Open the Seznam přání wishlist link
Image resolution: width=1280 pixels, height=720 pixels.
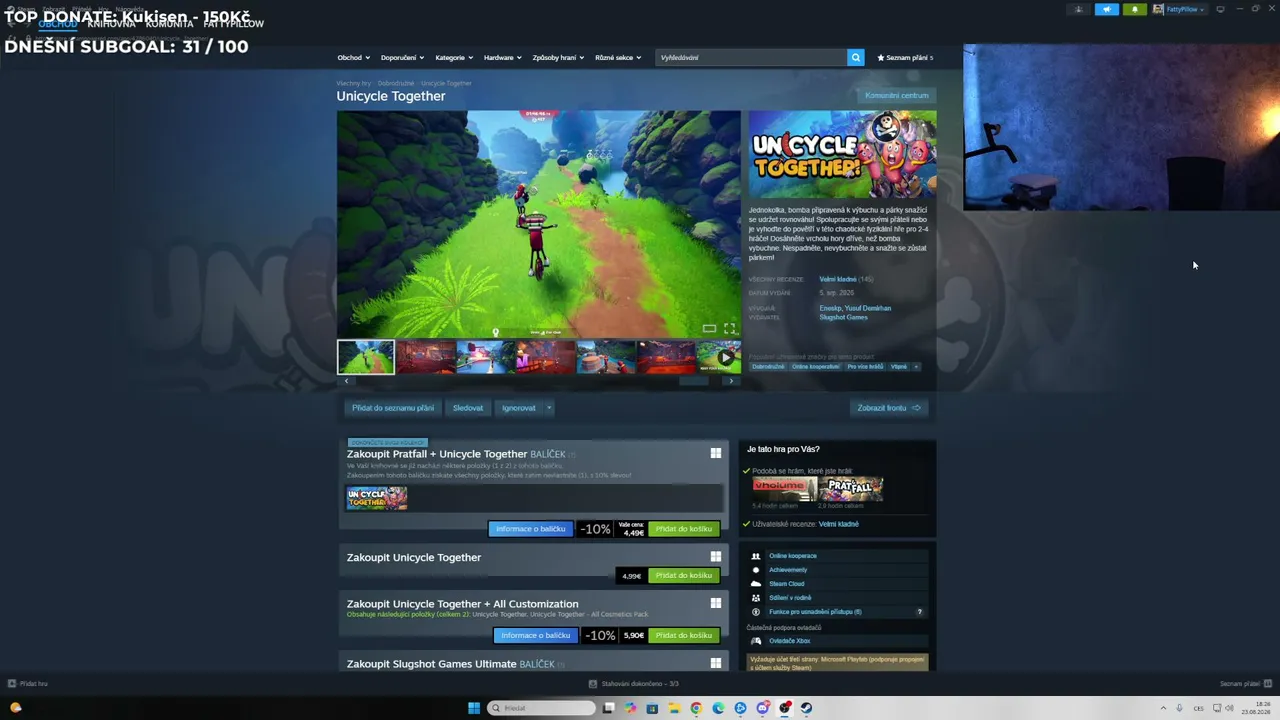[x=905, y=58]
